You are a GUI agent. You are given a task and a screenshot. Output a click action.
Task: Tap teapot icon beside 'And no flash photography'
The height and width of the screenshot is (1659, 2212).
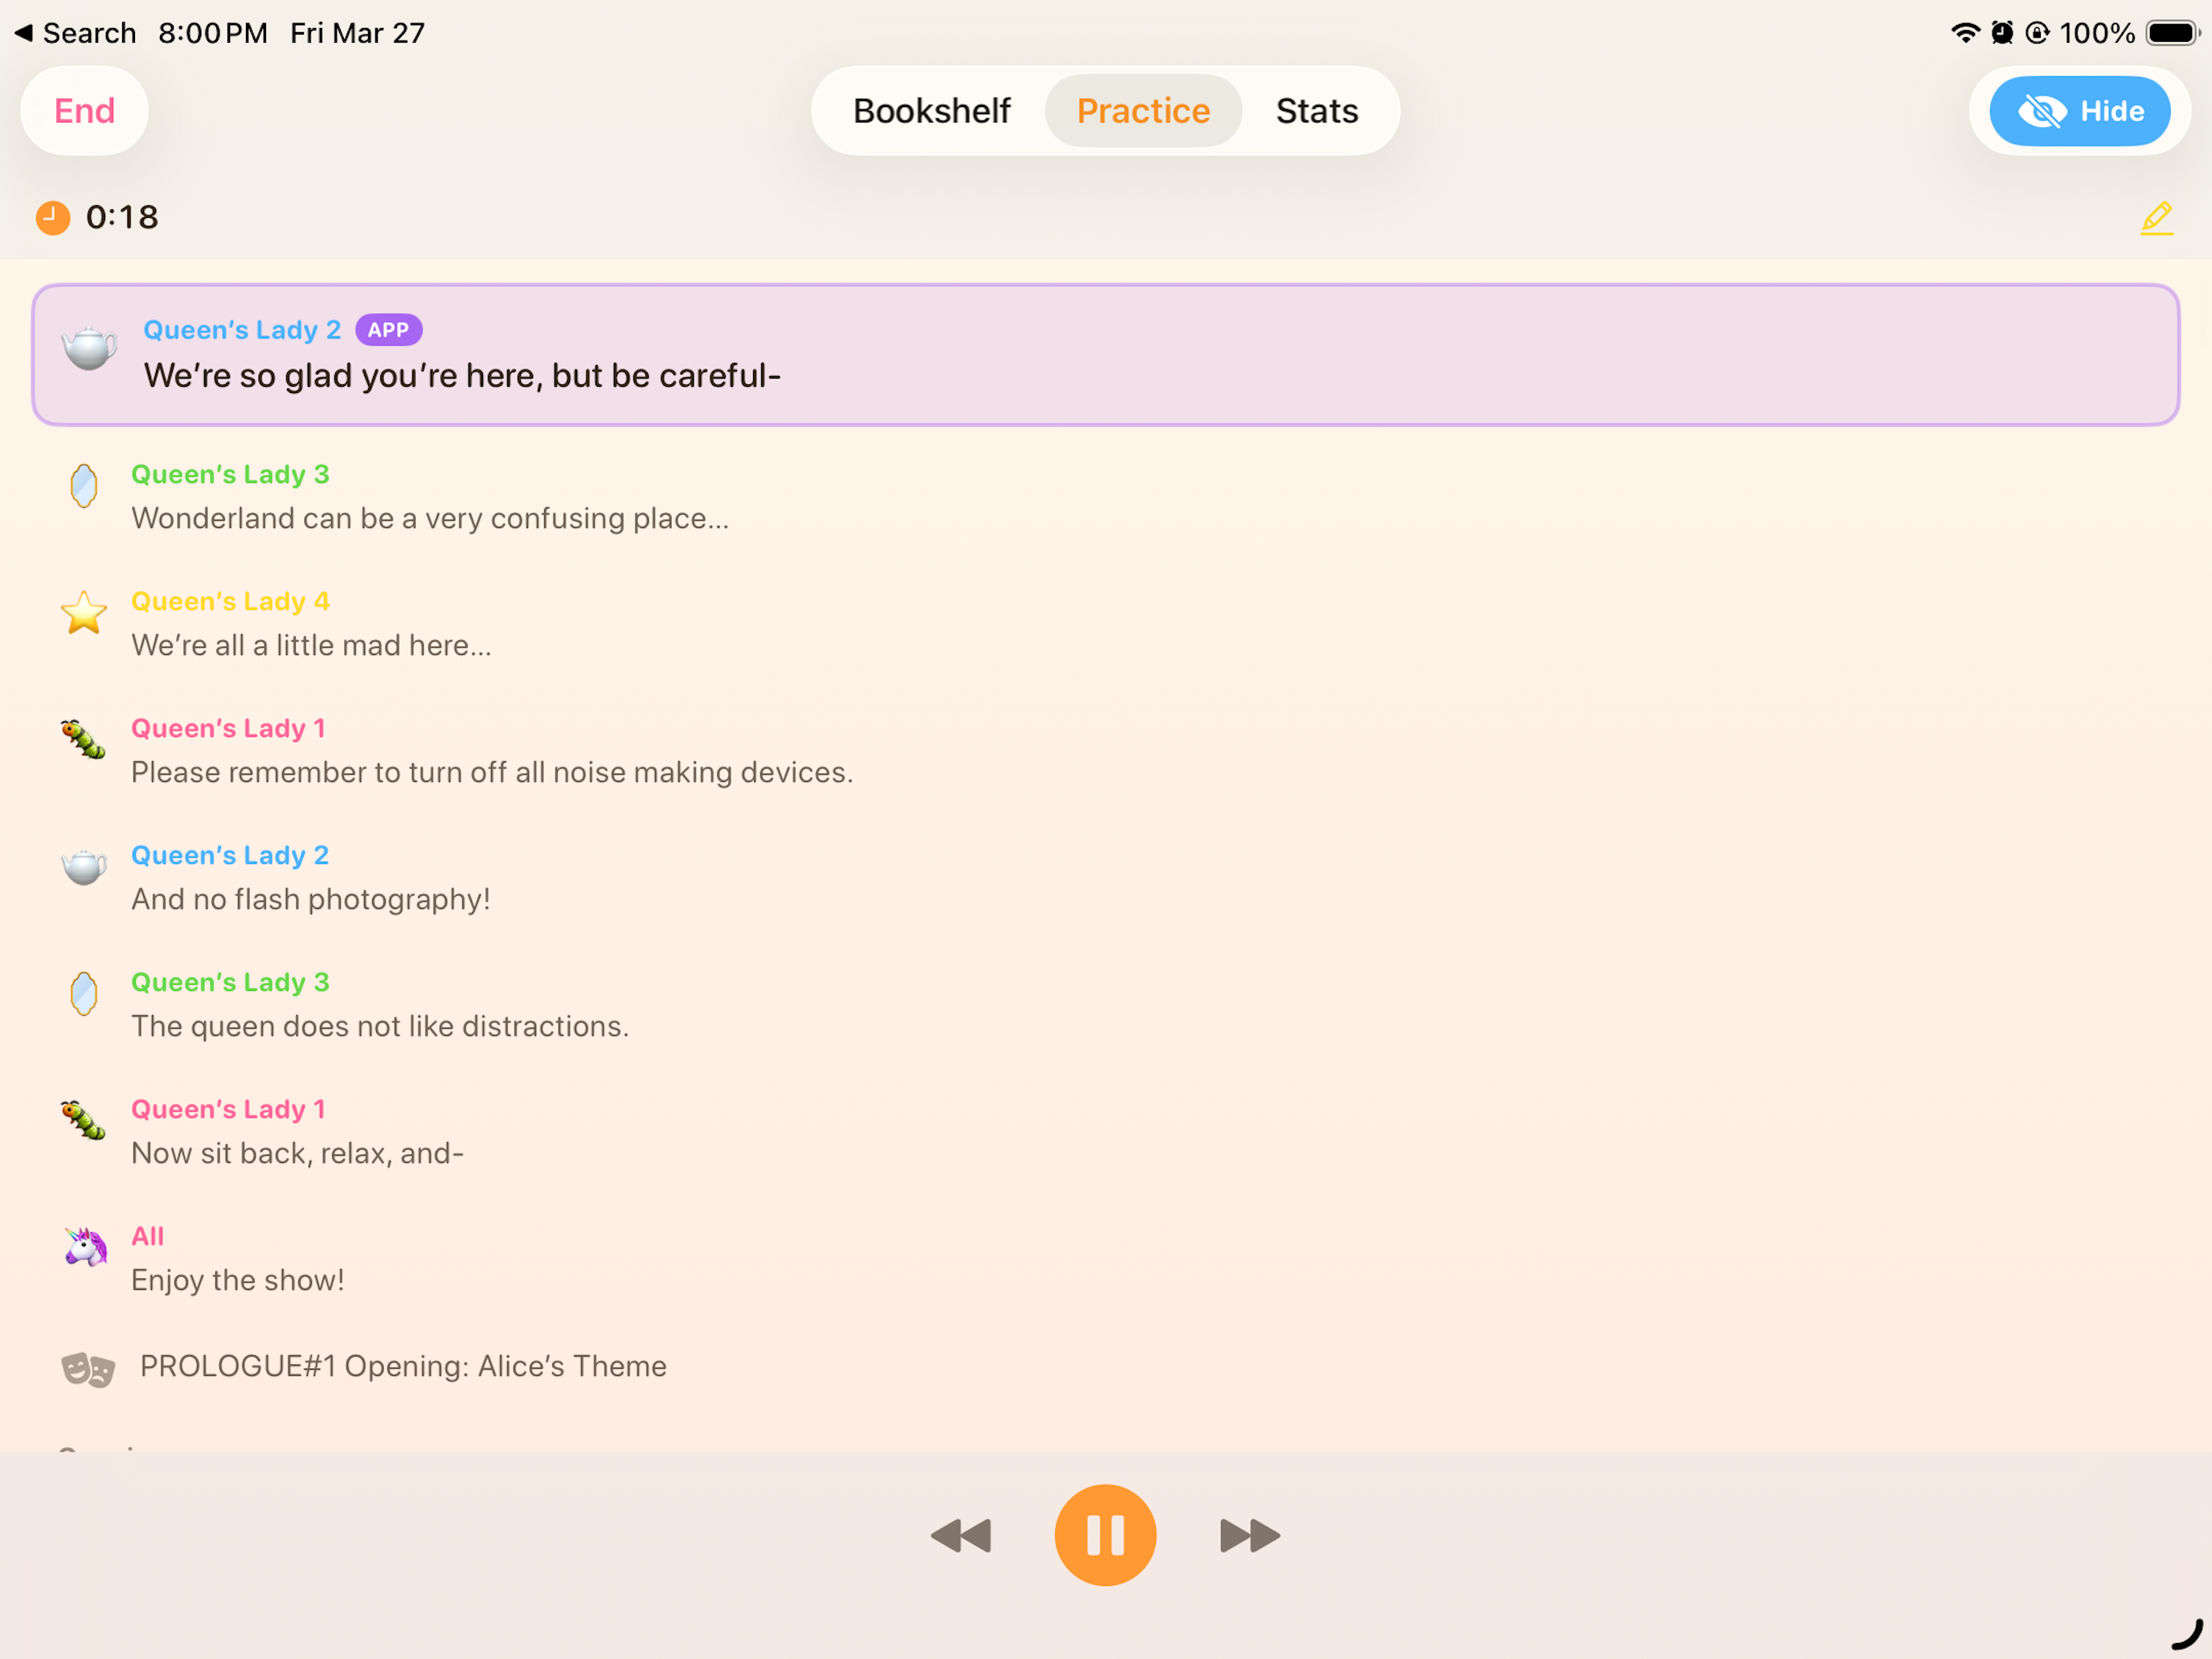pyautogui.click(x=84, y=866)
